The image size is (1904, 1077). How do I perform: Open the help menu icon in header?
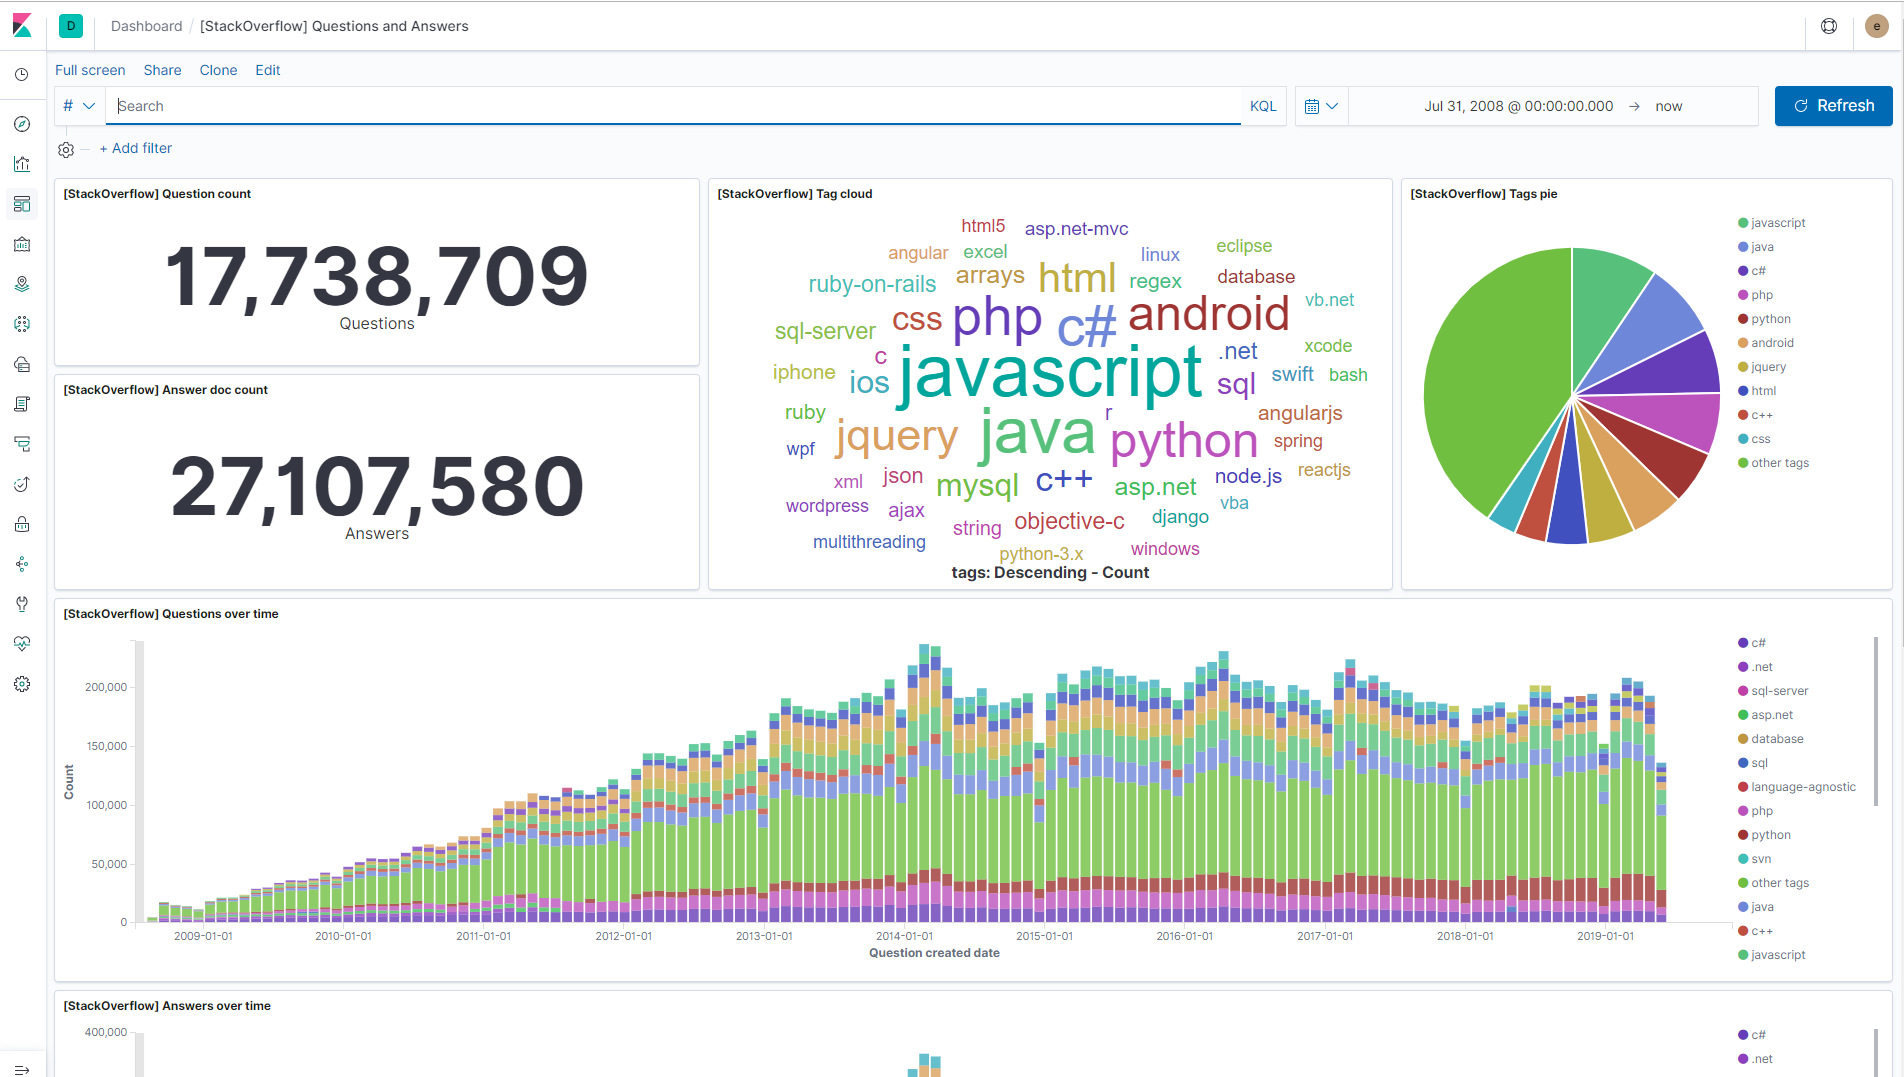[x=1829, y=26]
